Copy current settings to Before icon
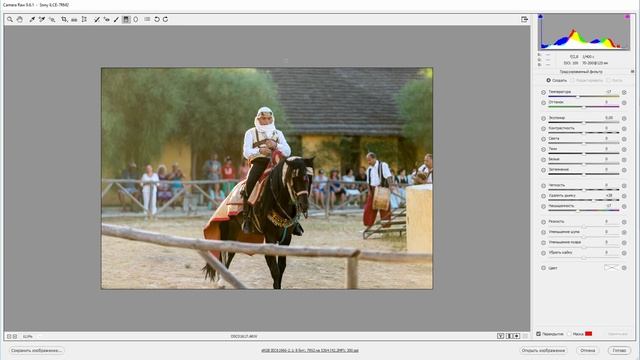 pos(517,336)
